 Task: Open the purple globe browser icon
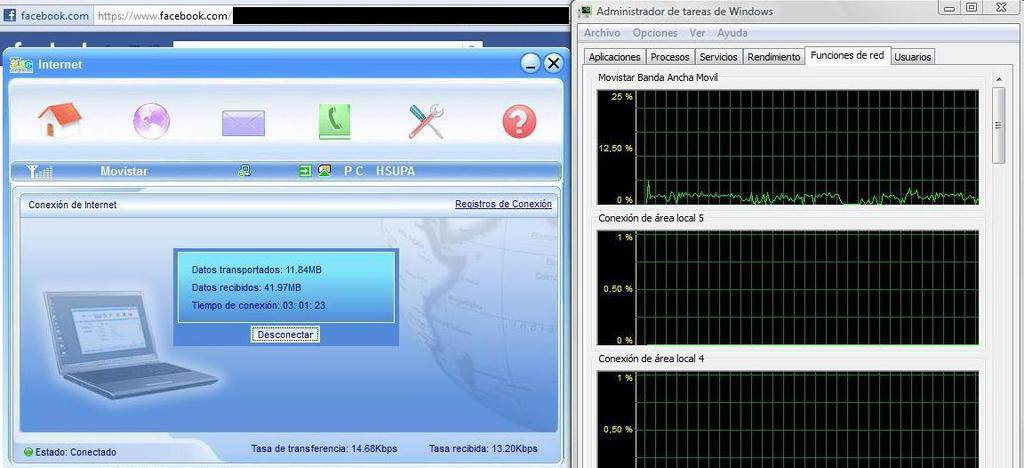click(152, 121)
